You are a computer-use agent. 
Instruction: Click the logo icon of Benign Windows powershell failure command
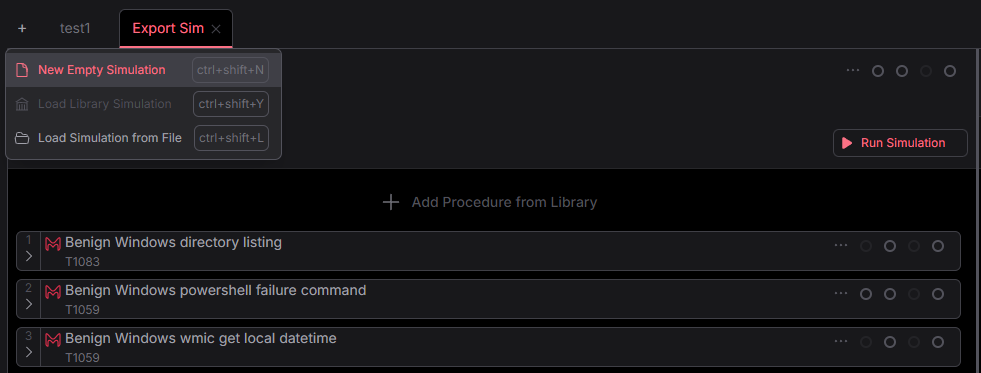coord(53,292)
